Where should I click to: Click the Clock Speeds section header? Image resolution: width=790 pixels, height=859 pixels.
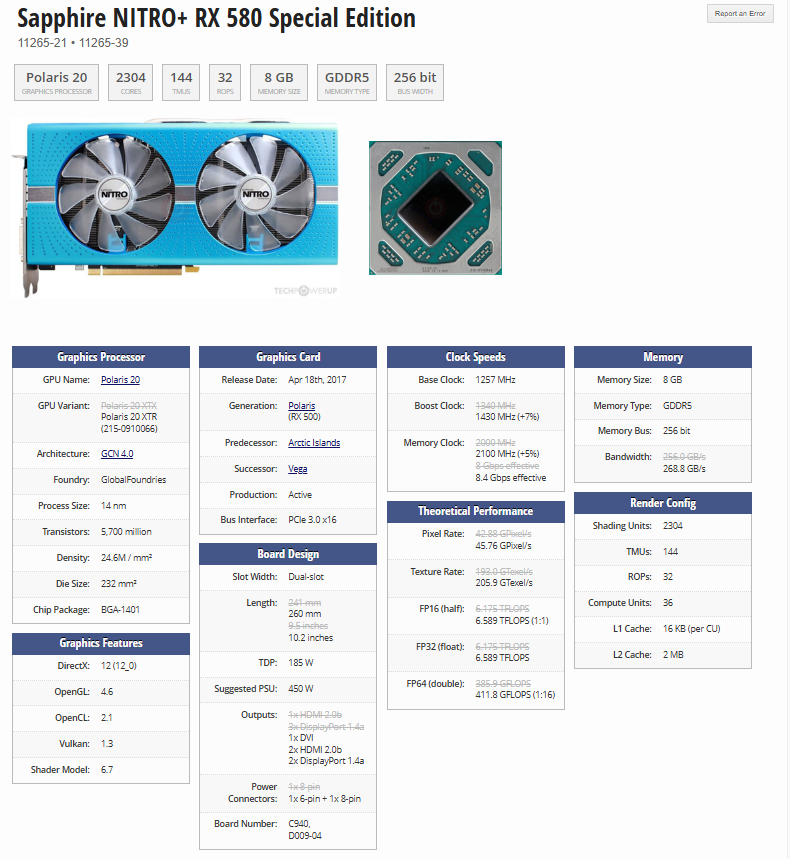click(476, 357)
